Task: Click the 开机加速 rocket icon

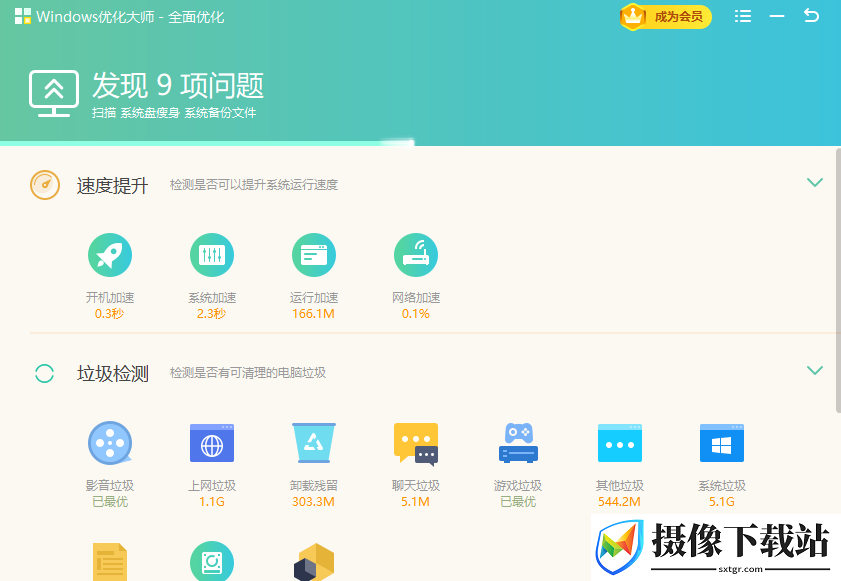Action: (110, 255)
